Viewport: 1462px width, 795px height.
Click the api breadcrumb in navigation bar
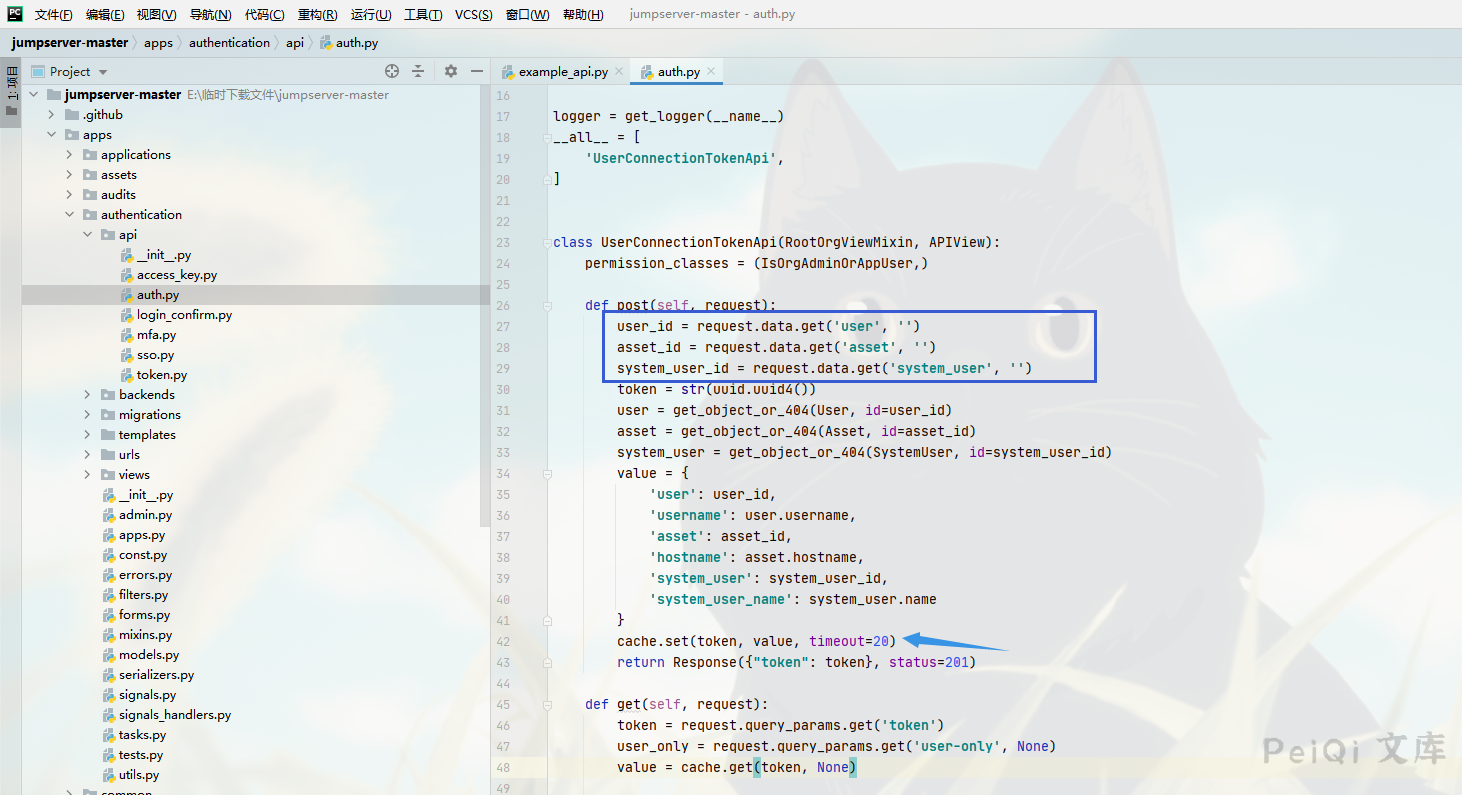pyautogui.click(x=294, y=43)
